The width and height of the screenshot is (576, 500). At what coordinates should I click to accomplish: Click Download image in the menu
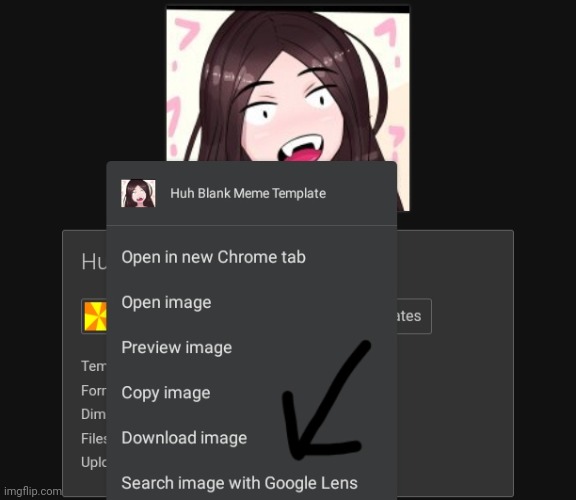coord(251,438)
